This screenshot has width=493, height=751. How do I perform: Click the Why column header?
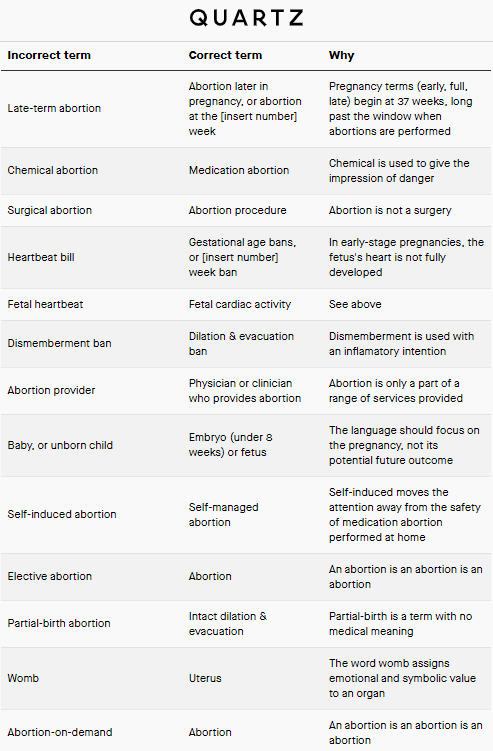click(341, 56)
